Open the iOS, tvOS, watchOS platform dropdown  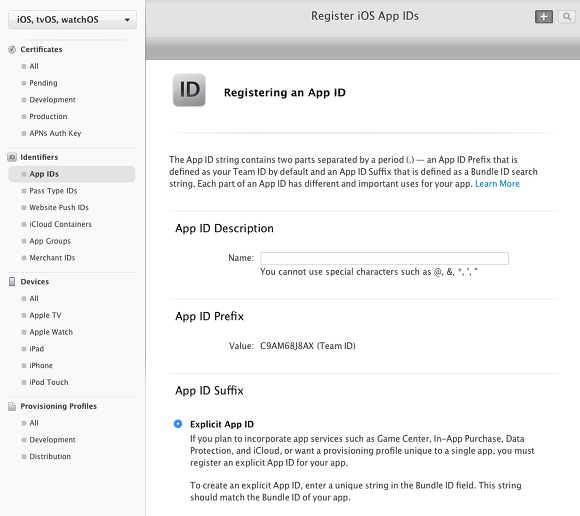point(72,20)
